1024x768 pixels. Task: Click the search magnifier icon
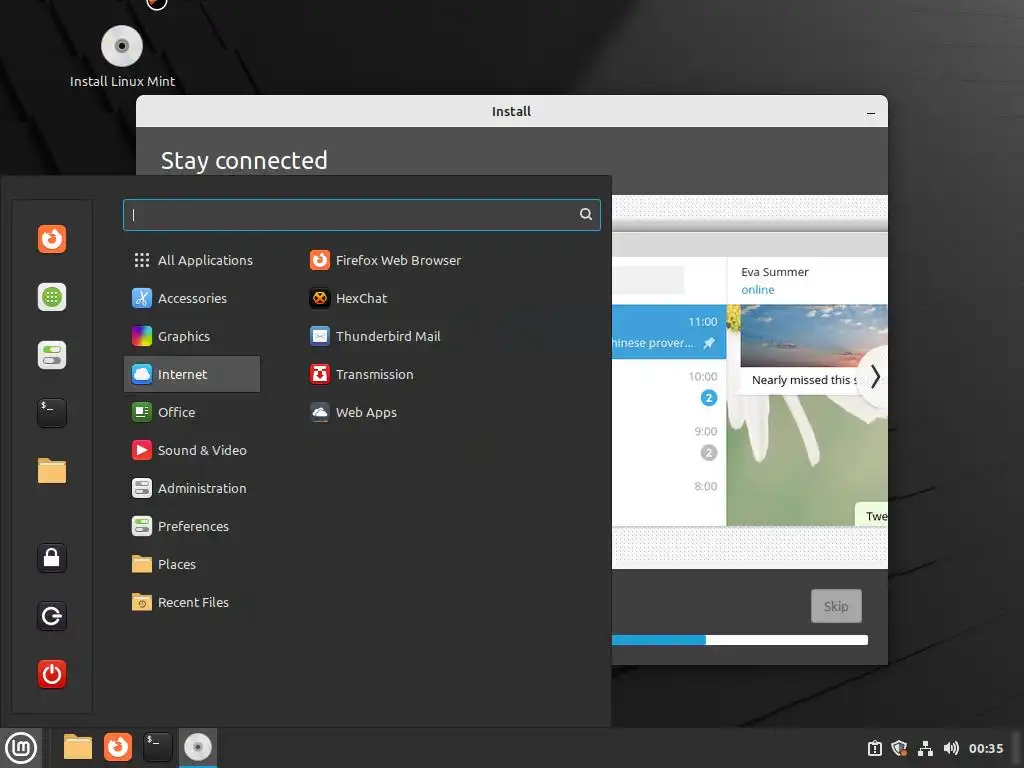(x=586, y=214)
